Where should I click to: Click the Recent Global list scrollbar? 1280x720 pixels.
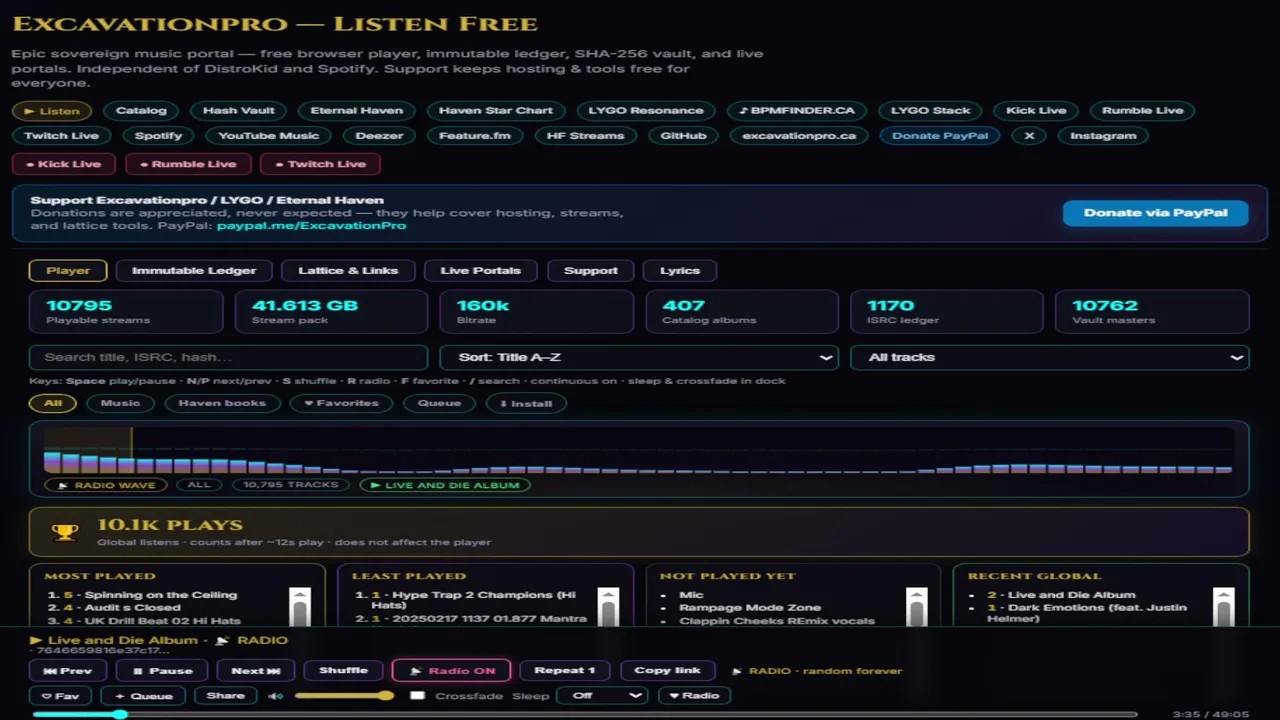pos(1223,606)
